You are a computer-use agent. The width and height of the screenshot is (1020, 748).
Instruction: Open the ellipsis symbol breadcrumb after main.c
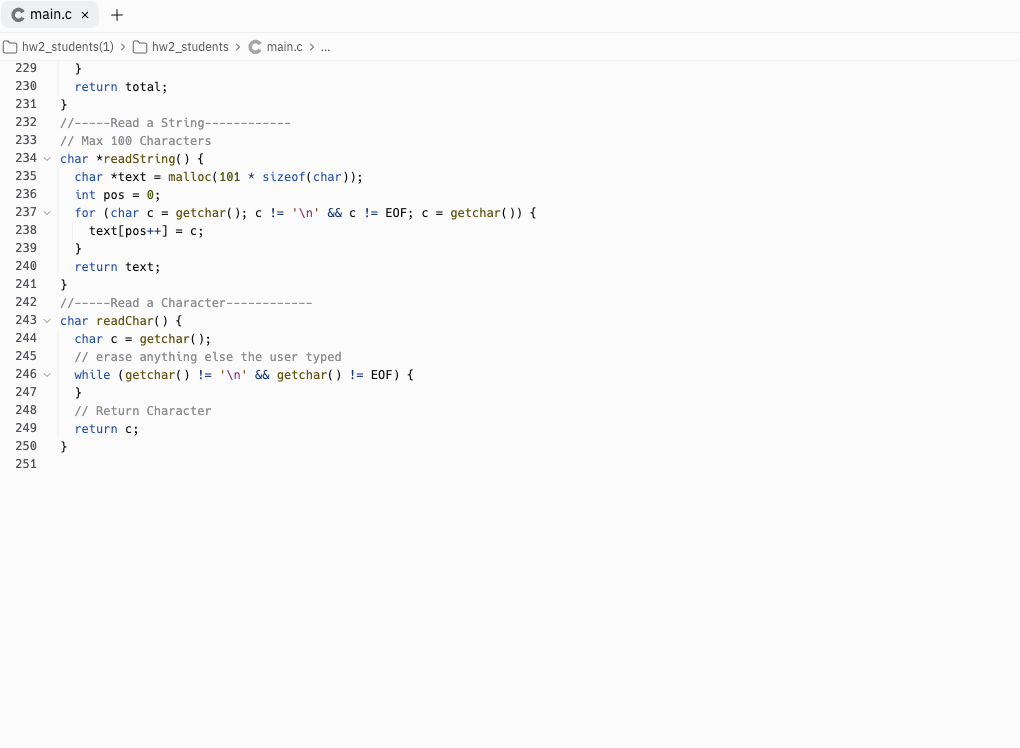(326, 46)
